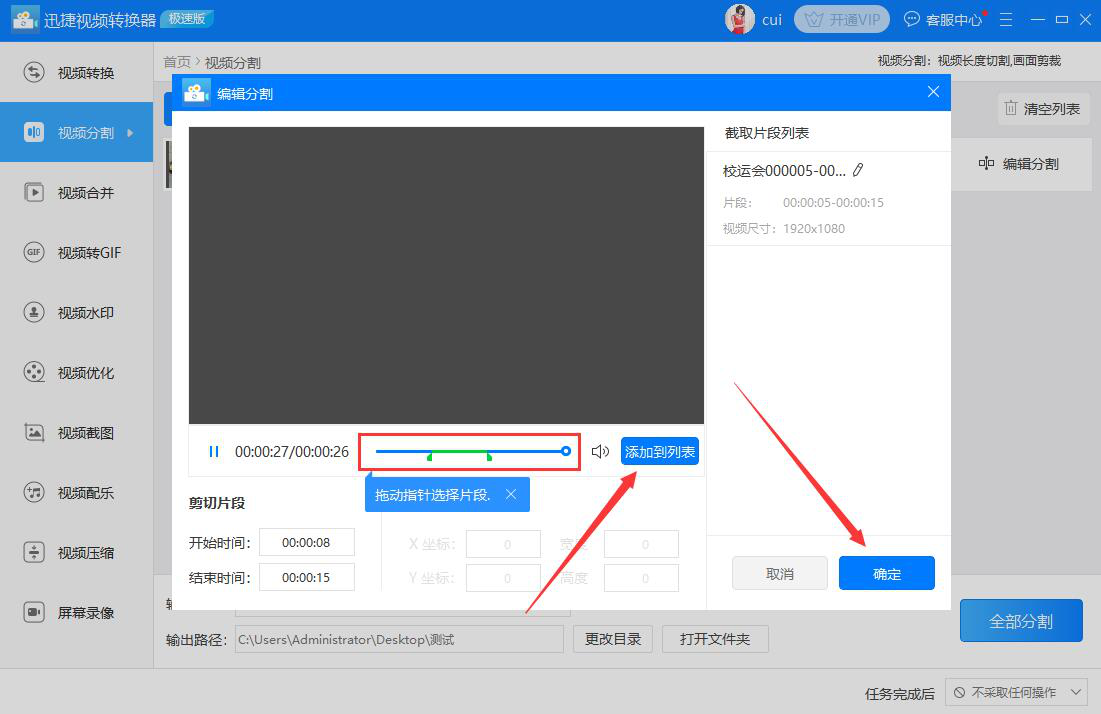Click 确定 to confirm split
Screen dimensions: 1101x714
click(886, 574)
